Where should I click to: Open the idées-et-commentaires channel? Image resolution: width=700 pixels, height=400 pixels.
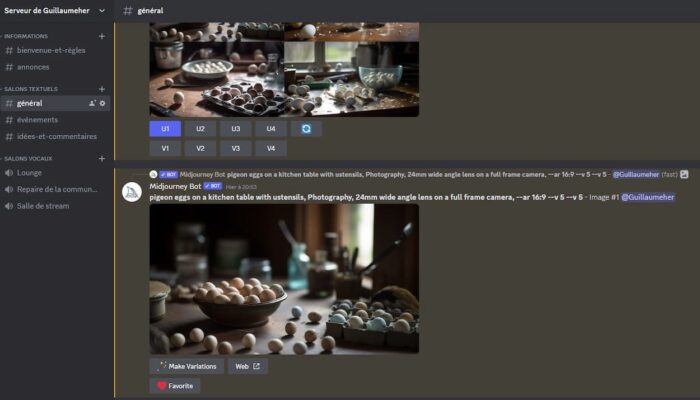[x=55, y=136]
